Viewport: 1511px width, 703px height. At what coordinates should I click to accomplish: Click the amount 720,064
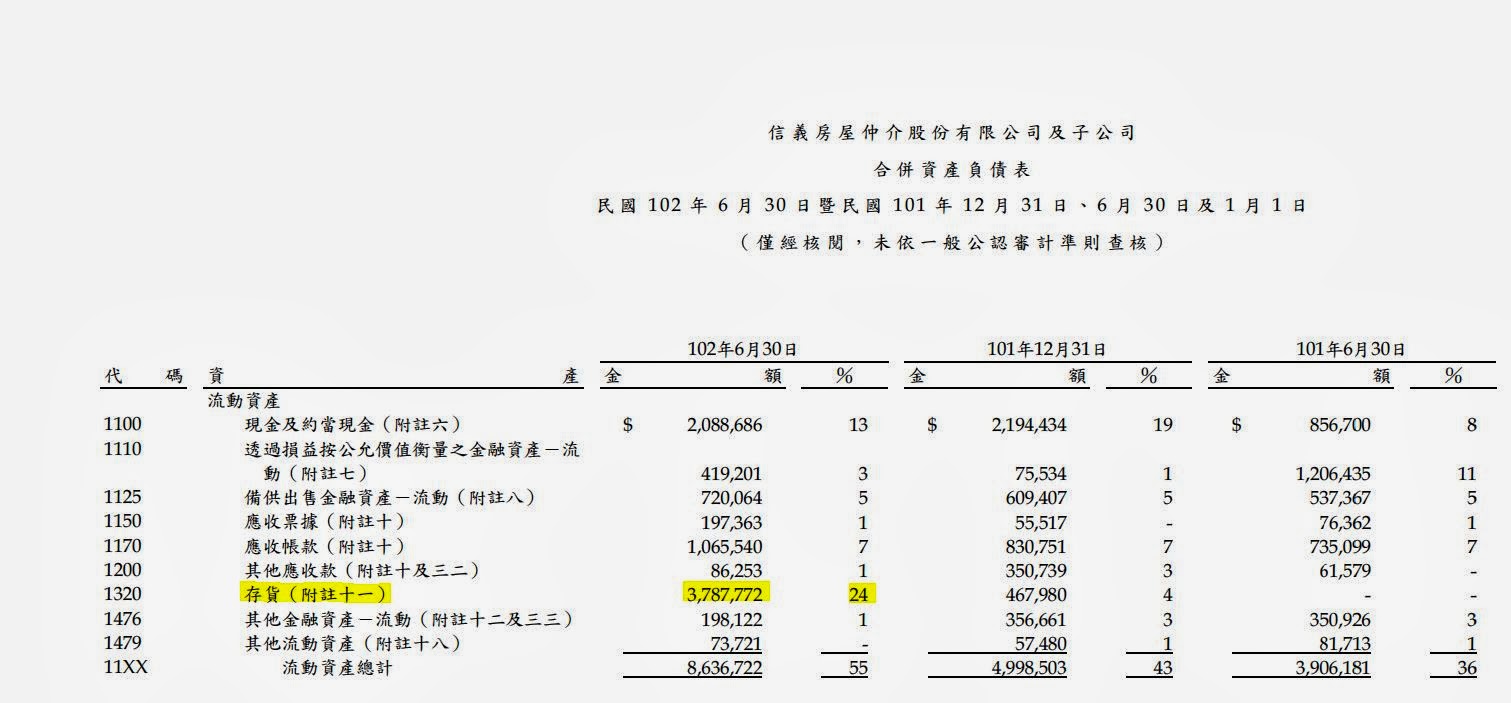(732, 497)
